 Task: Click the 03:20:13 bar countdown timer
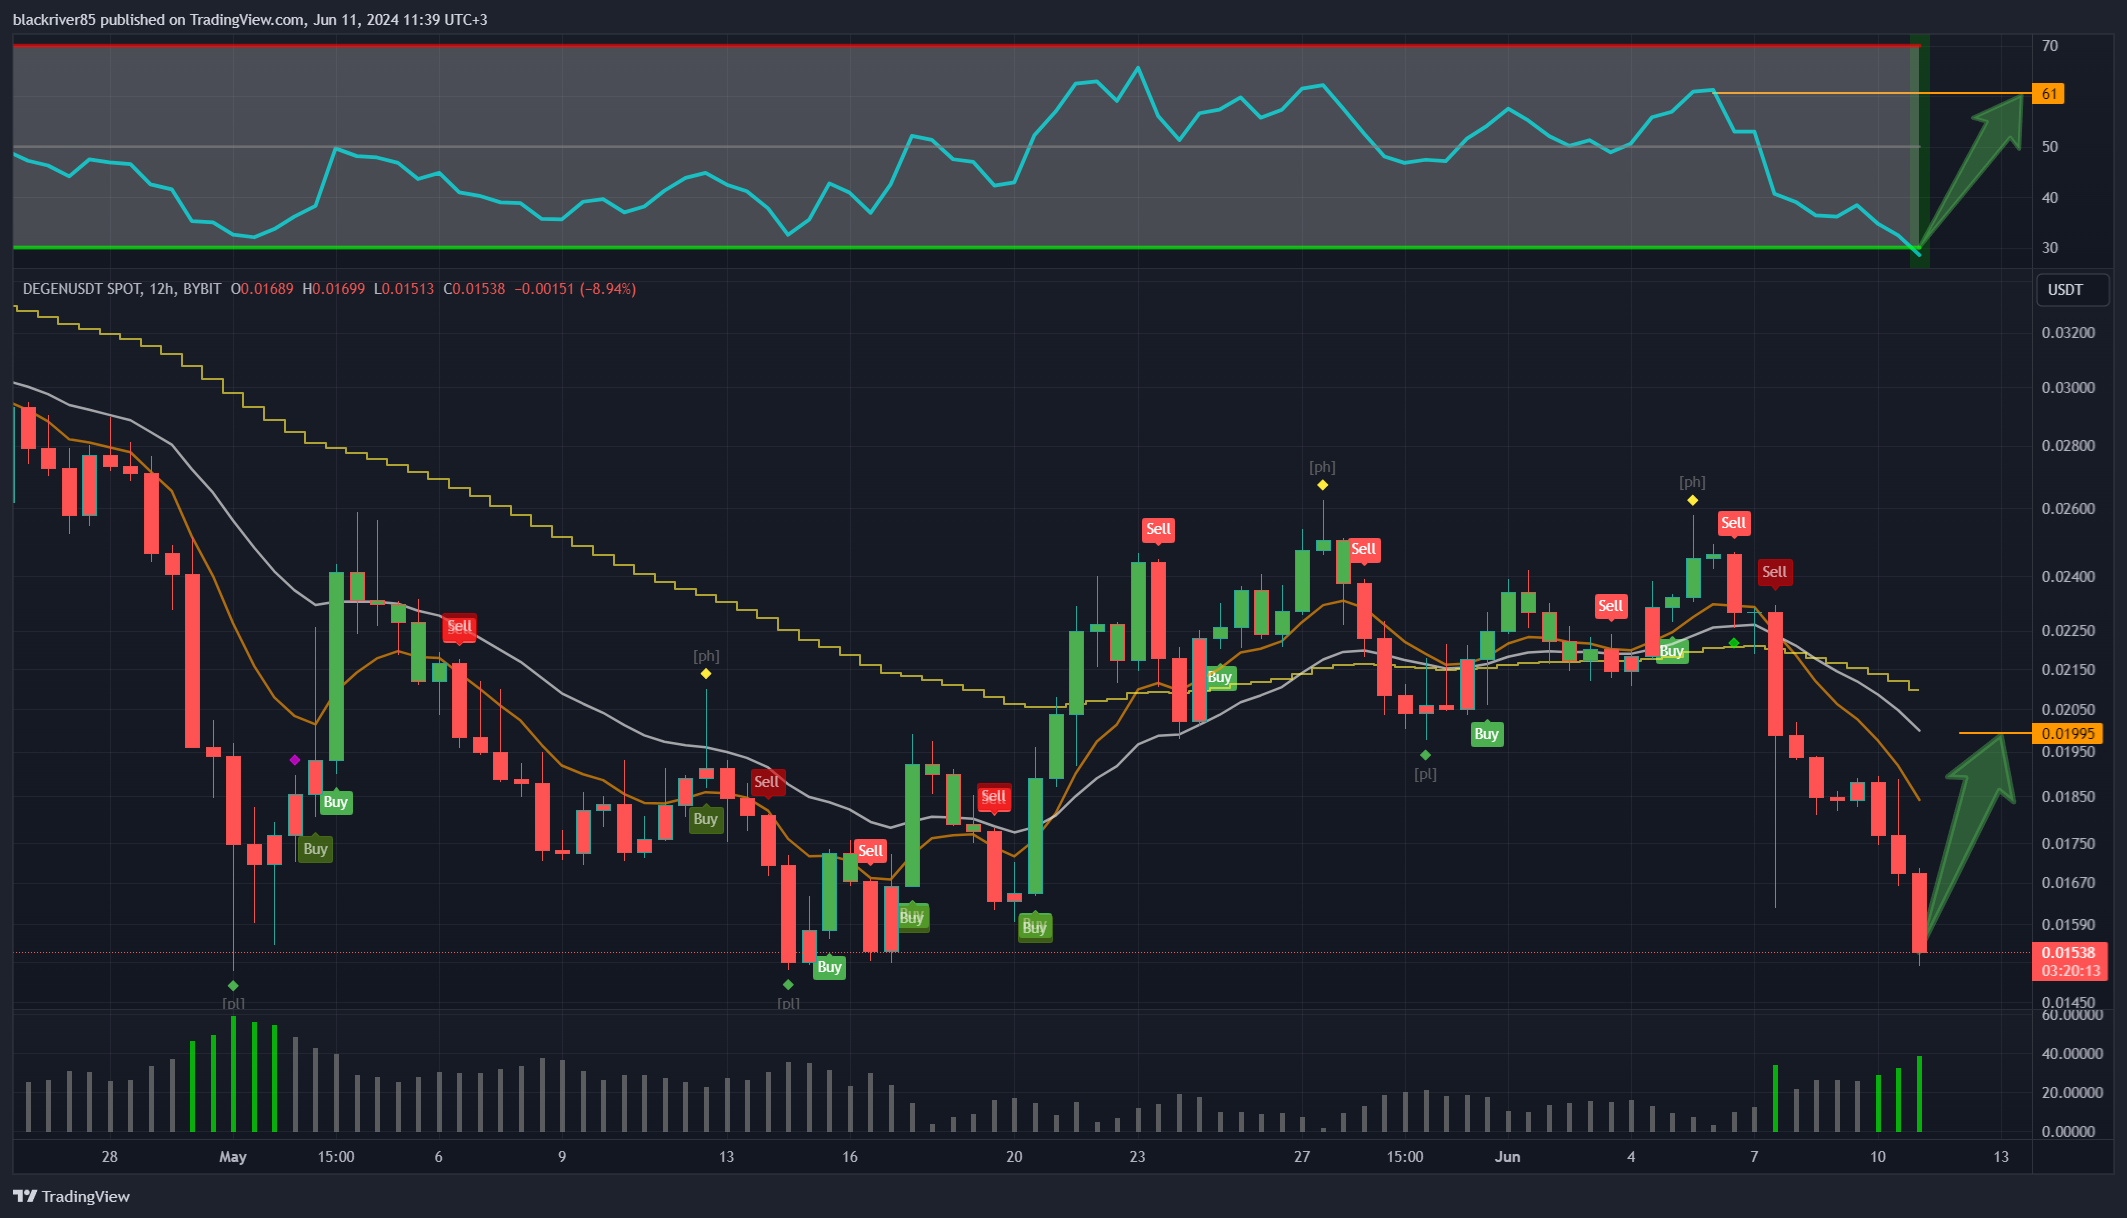click(x=2069, y=971)
